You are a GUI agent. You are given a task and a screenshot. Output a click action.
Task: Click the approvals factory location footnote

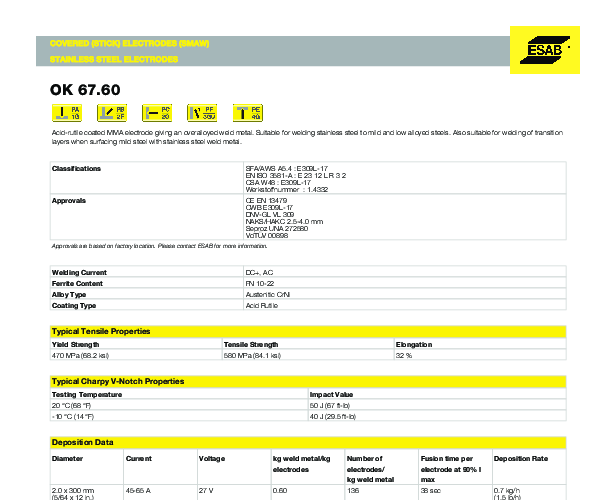160,246
